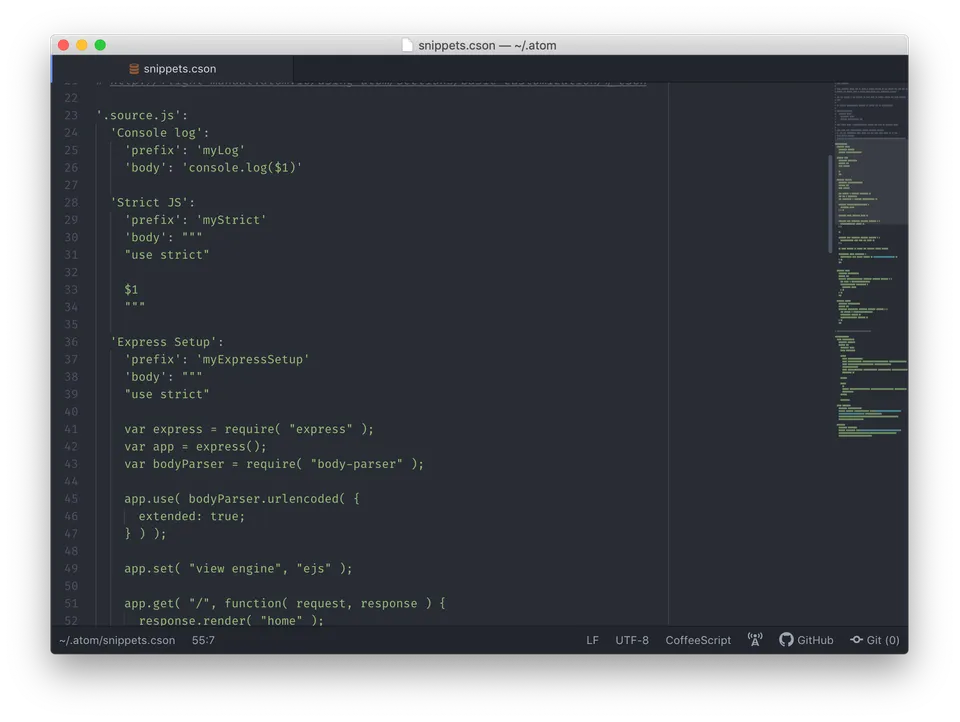The image size is (960, 722).
Task: Click the Git commit icon in status bar
Action: point(856,640)
